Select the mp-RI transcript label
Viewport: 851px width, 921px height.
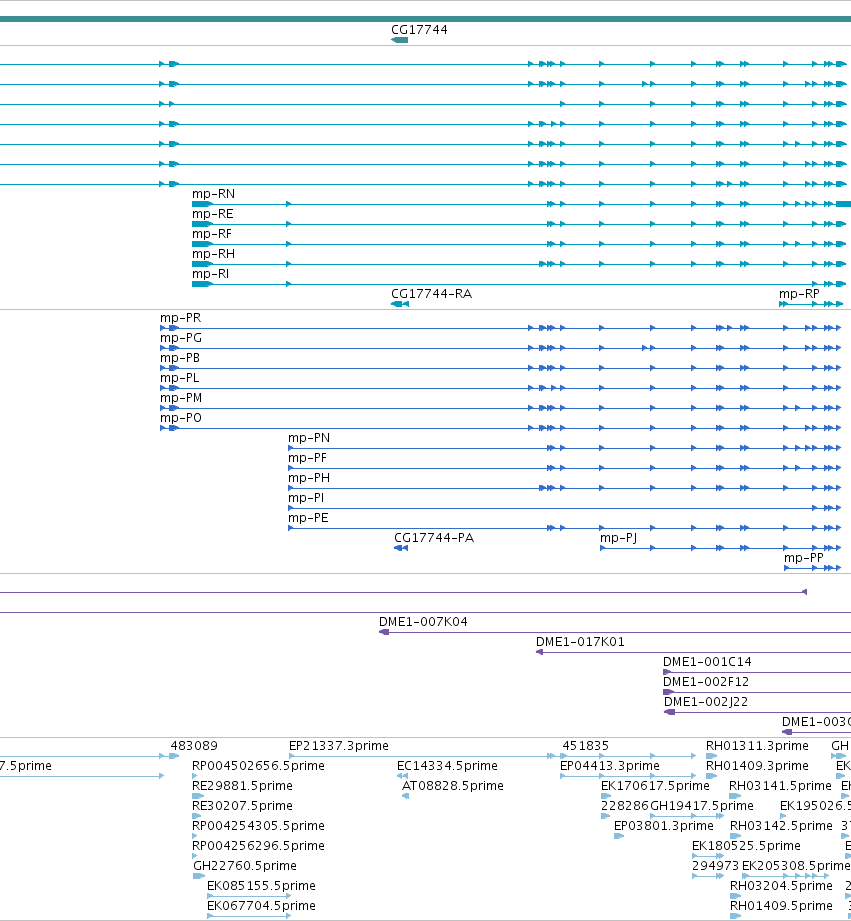coord(210,274)
